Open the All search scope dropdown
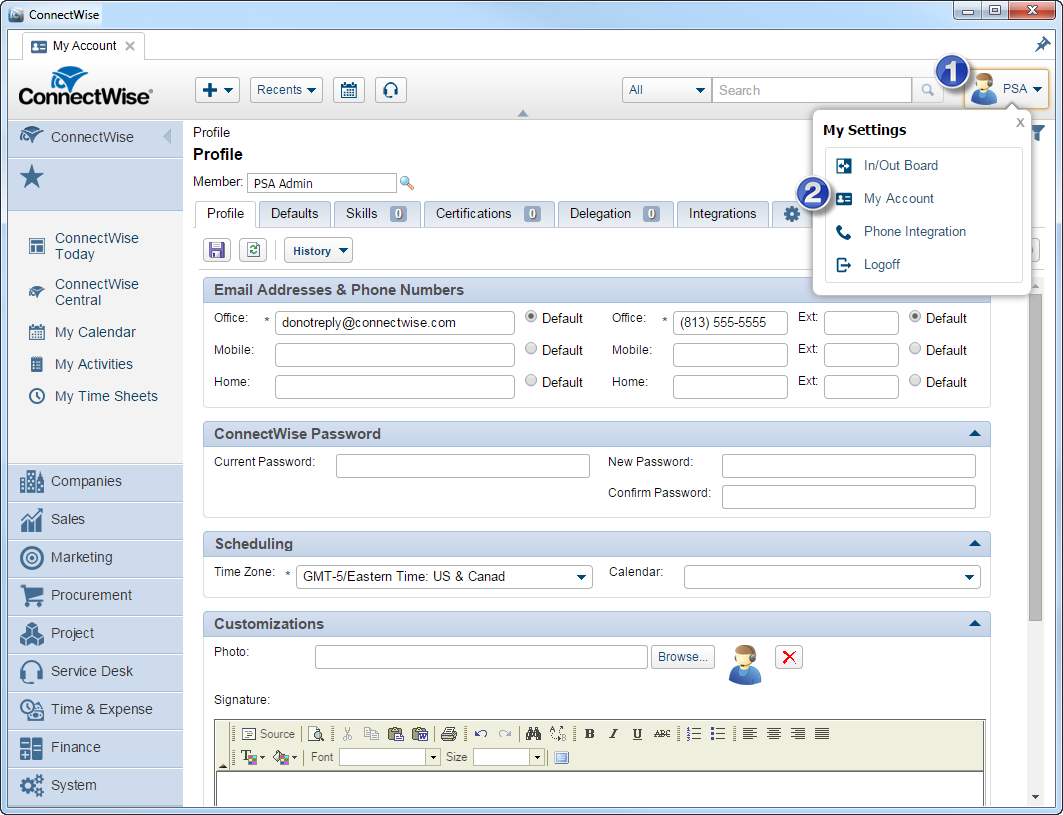This screenshot has width=1063, height=815. pyautogui.click(x=666, y=90)
